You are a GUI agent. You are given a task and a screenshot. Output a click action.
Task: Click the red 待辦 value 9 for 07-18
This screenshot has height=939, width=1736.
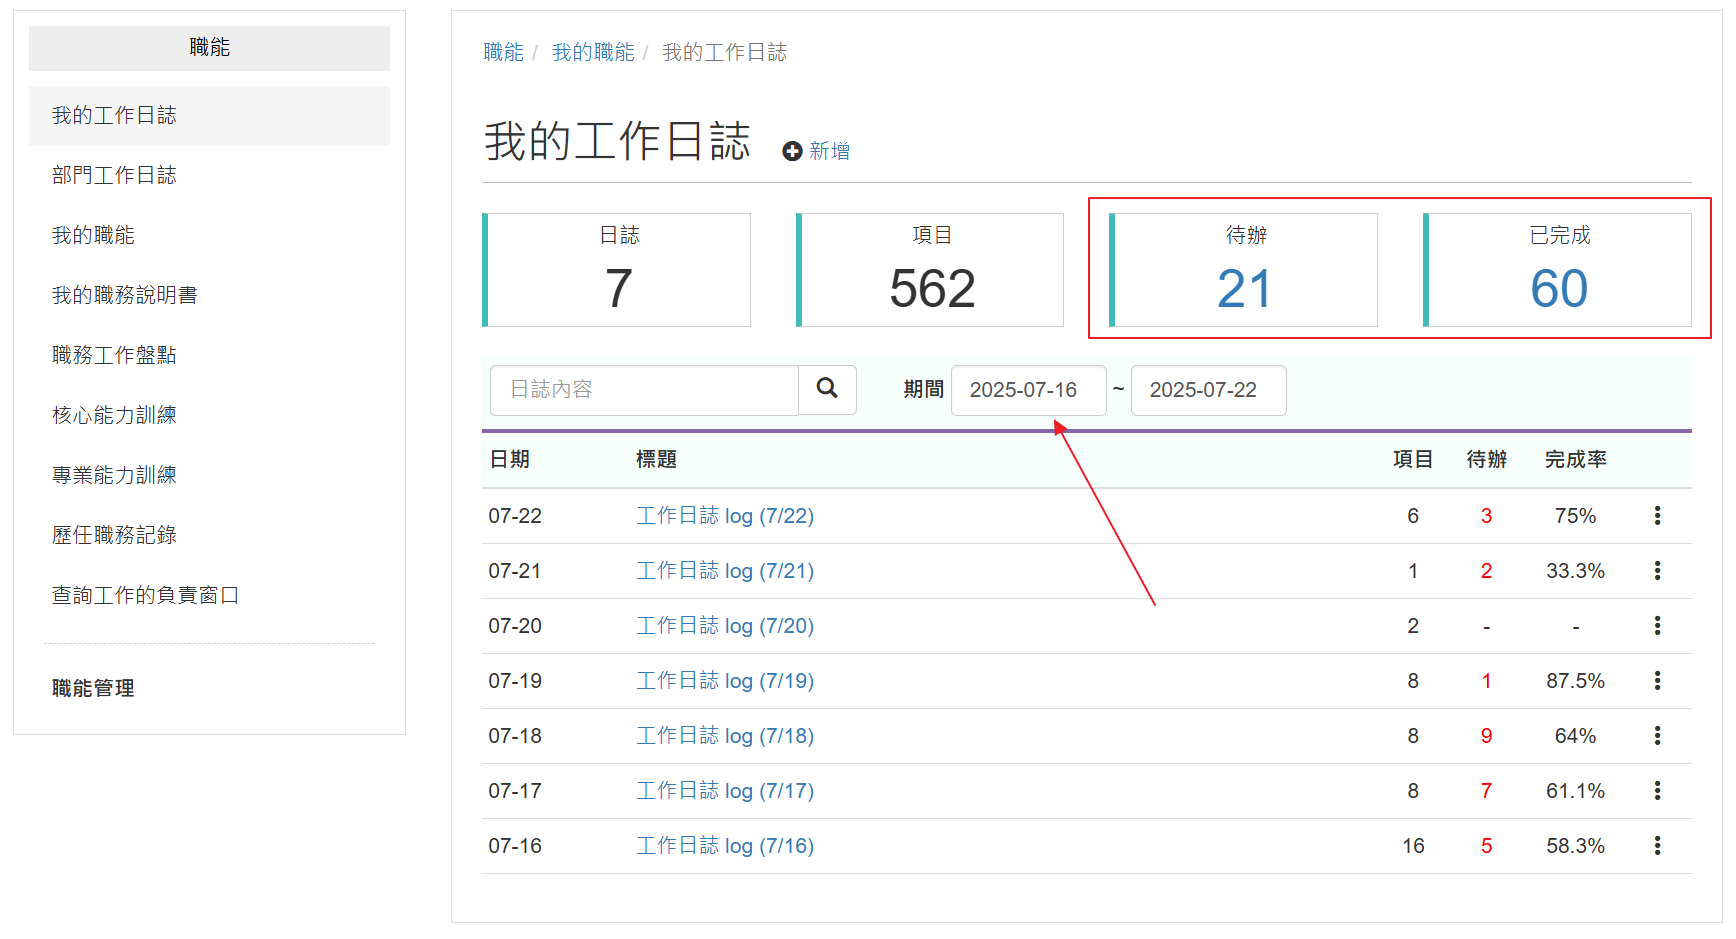[x=1486, y=736]
